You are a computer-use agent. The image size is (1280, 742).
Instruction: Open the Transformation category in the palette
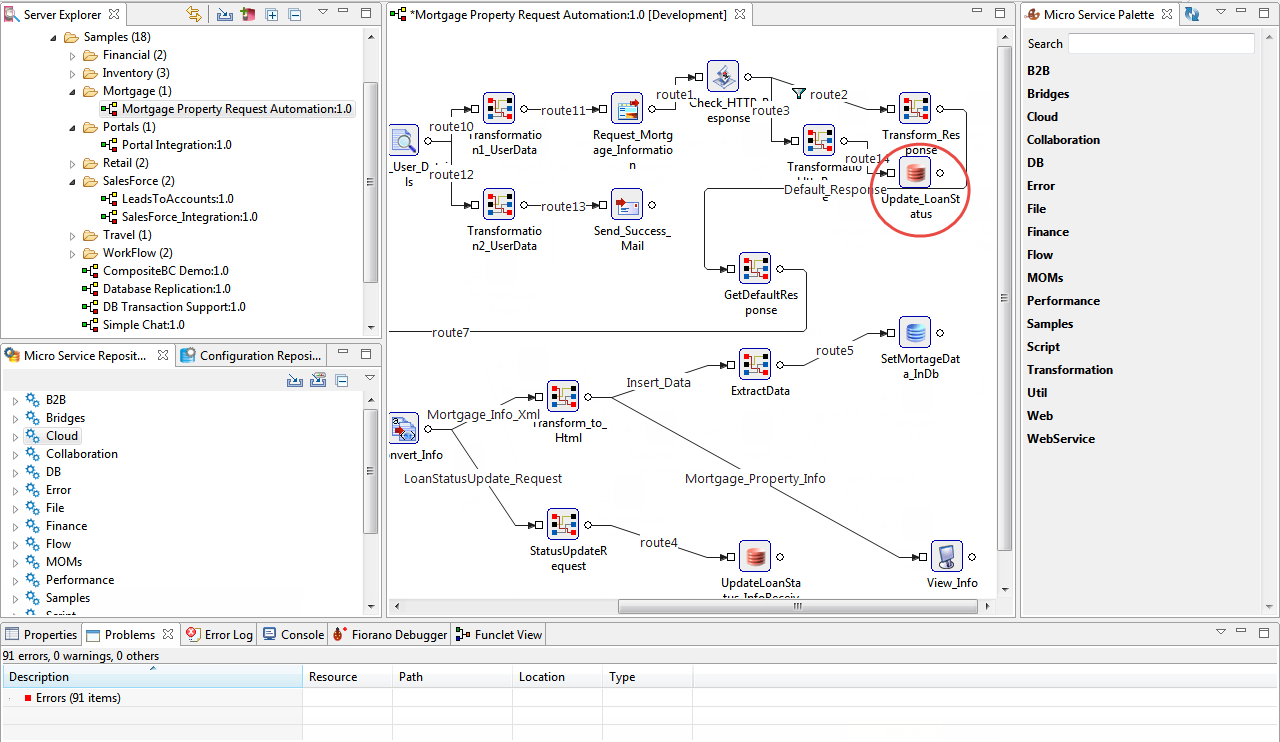click(1070, 370)
